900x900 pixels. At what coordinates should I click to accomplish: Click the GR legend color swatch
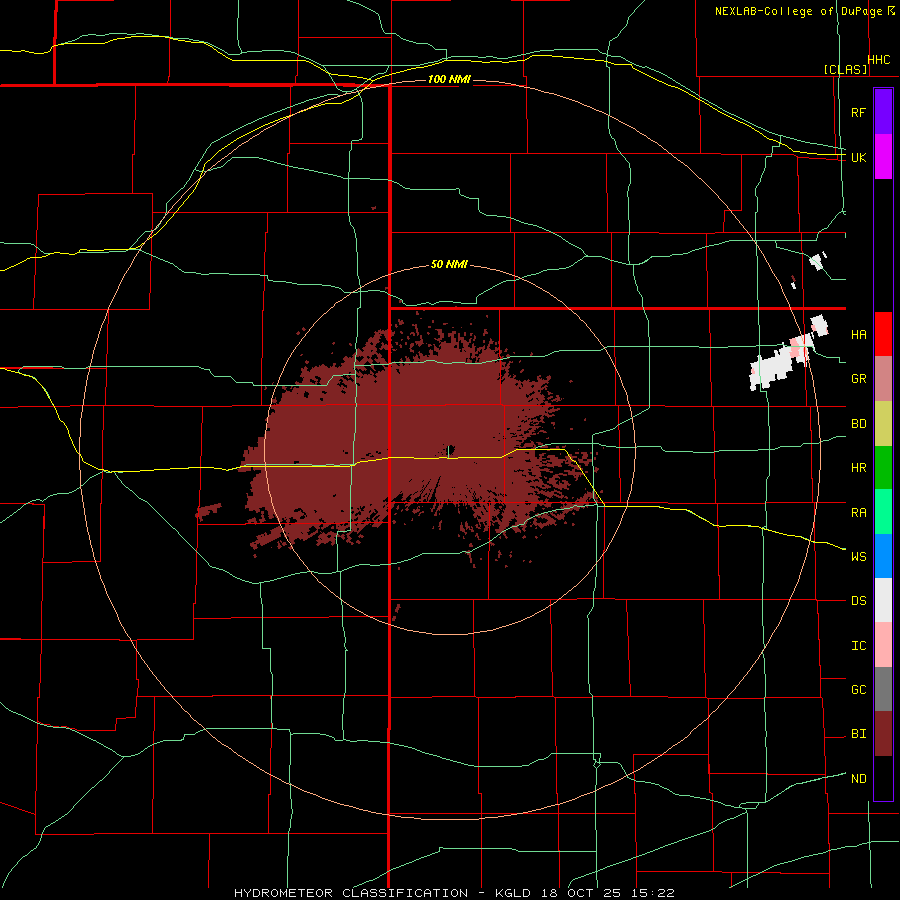point(883,379)
